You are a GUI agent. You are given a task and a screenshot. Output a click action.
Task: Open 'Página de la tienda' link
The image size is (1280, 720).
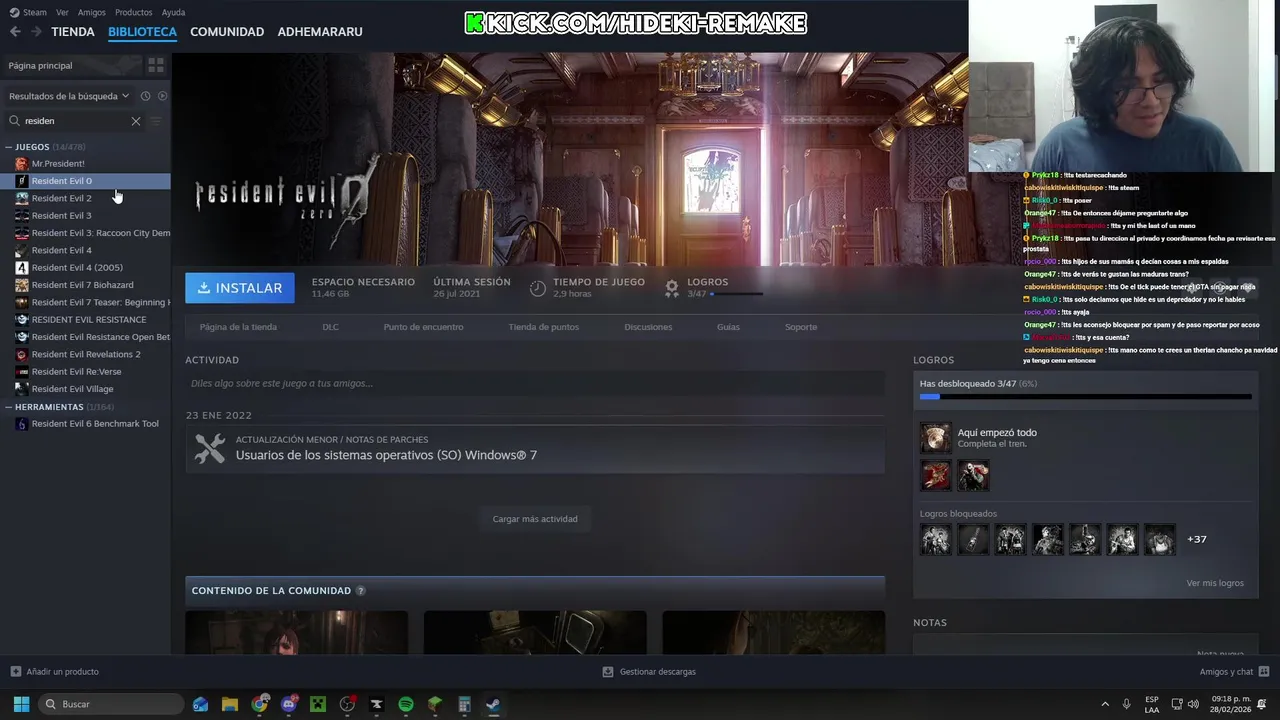pos(238,327)
